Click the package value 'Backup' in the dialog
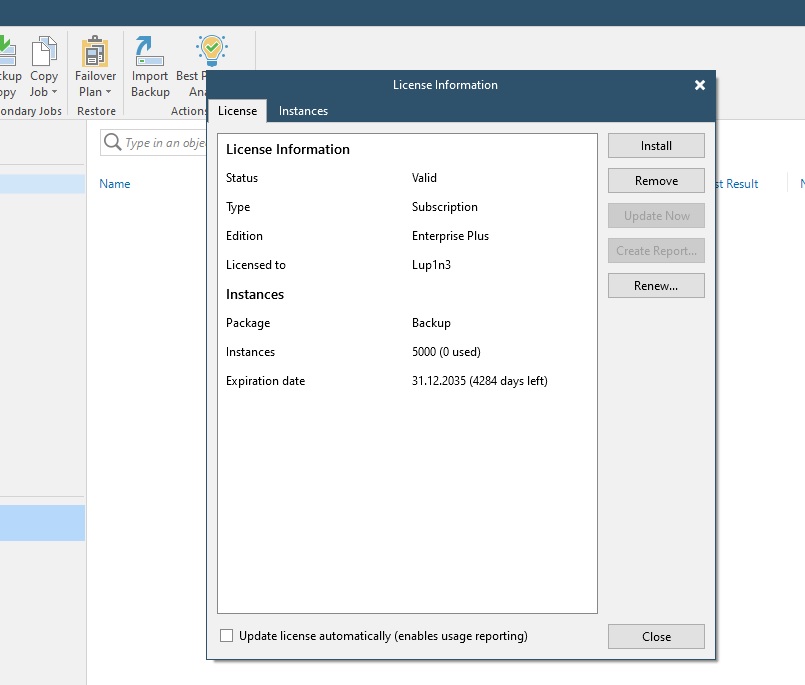Image resolution: width=805 pixels, height=685 pixels. click(x=431, y=323)
